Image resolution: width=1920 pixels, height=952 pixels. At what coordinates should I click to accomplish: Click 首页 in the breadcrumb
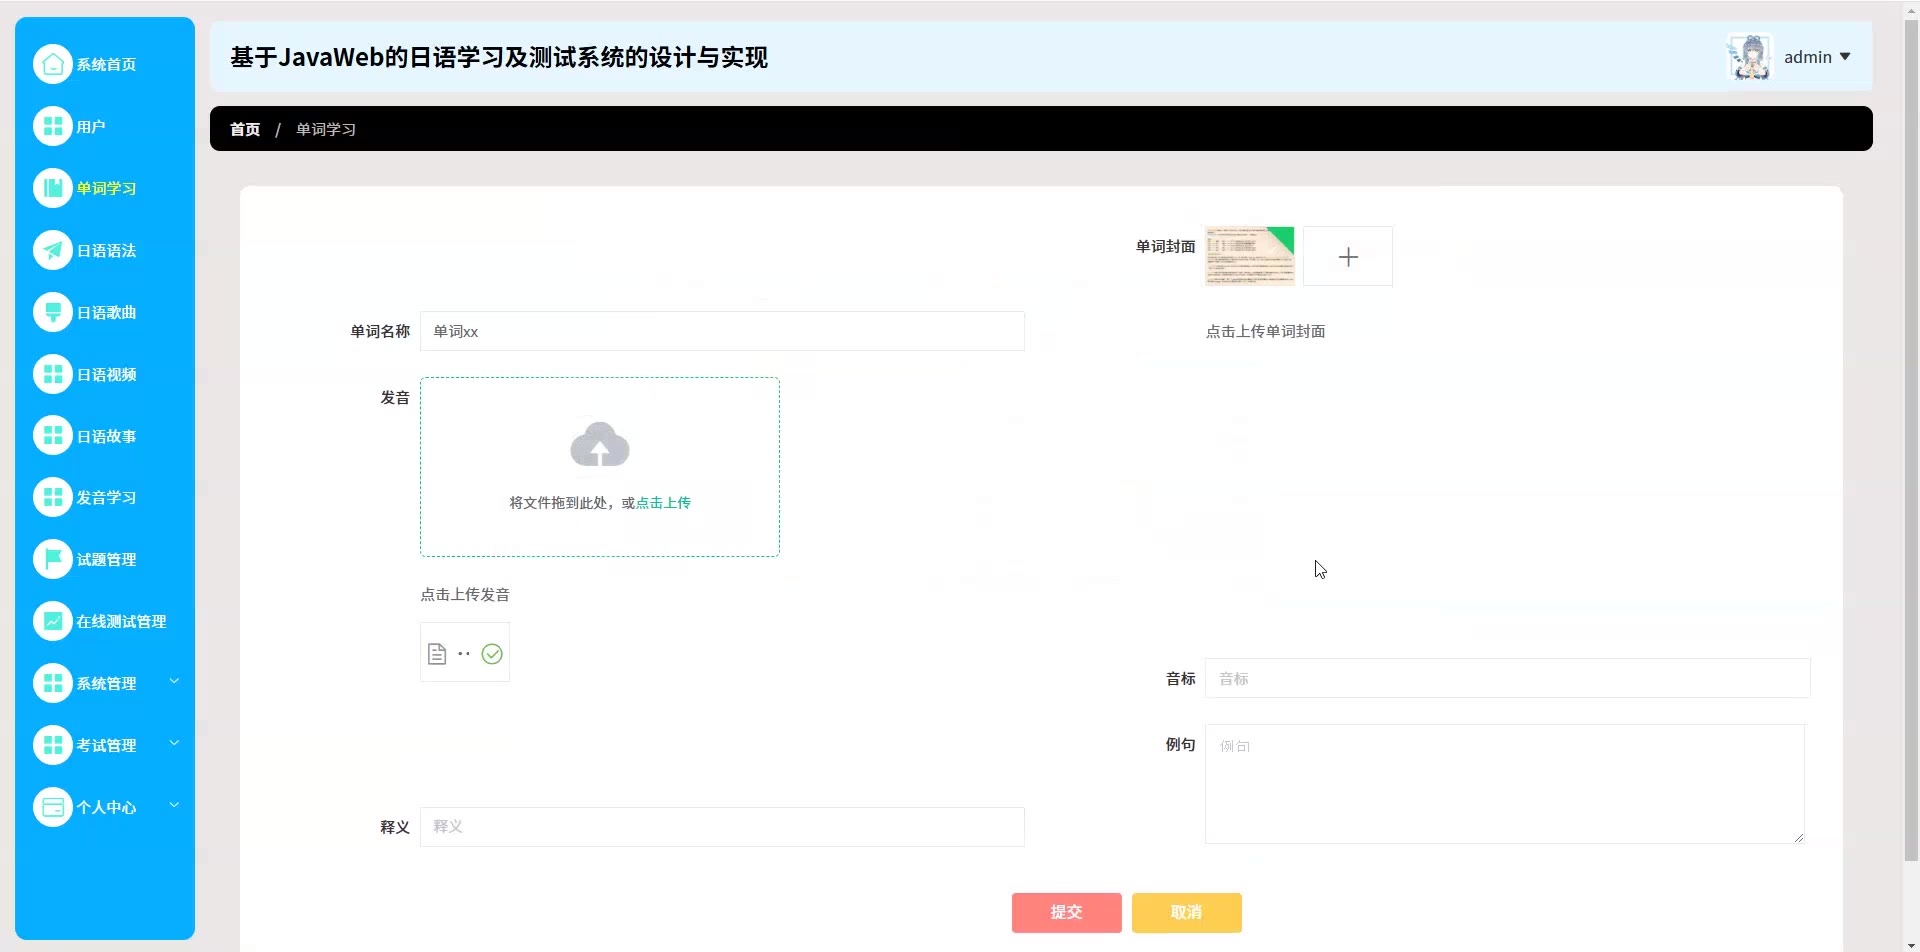(245, 130)
